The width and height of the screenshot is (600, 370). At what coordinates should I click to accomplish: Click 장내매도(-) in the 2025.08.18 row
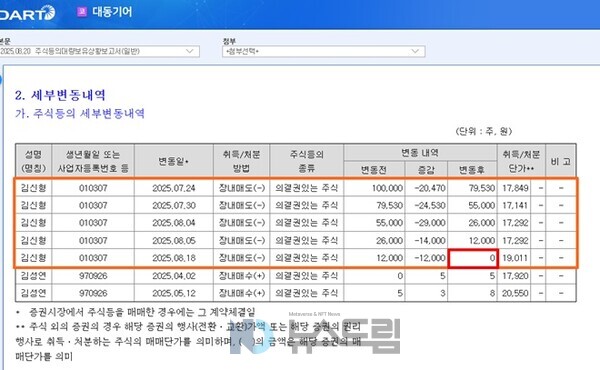point(241,258)
